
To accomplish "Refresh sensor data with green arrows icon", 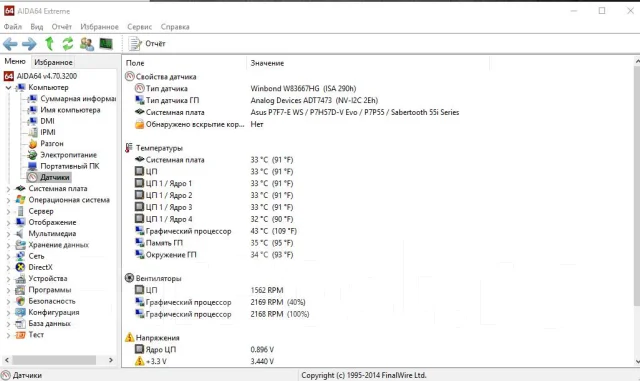I will click(x=68, y=44).
